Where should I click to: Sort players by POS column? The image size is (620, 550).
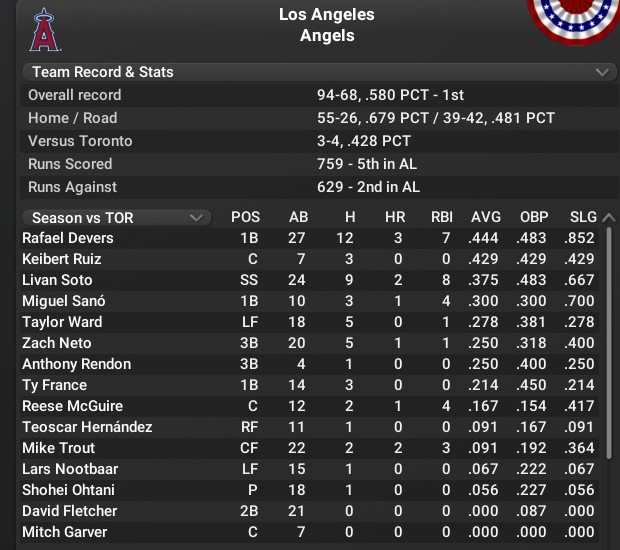coord(245,217)
